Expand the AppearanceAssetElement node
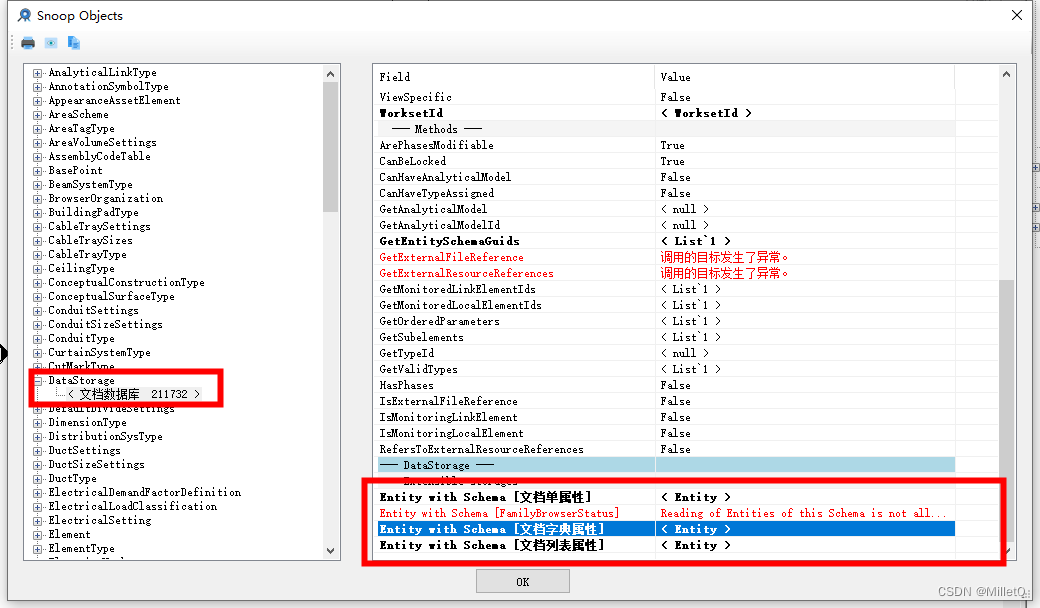Screen dimensions: 1040x608 (x=38, y=101)
